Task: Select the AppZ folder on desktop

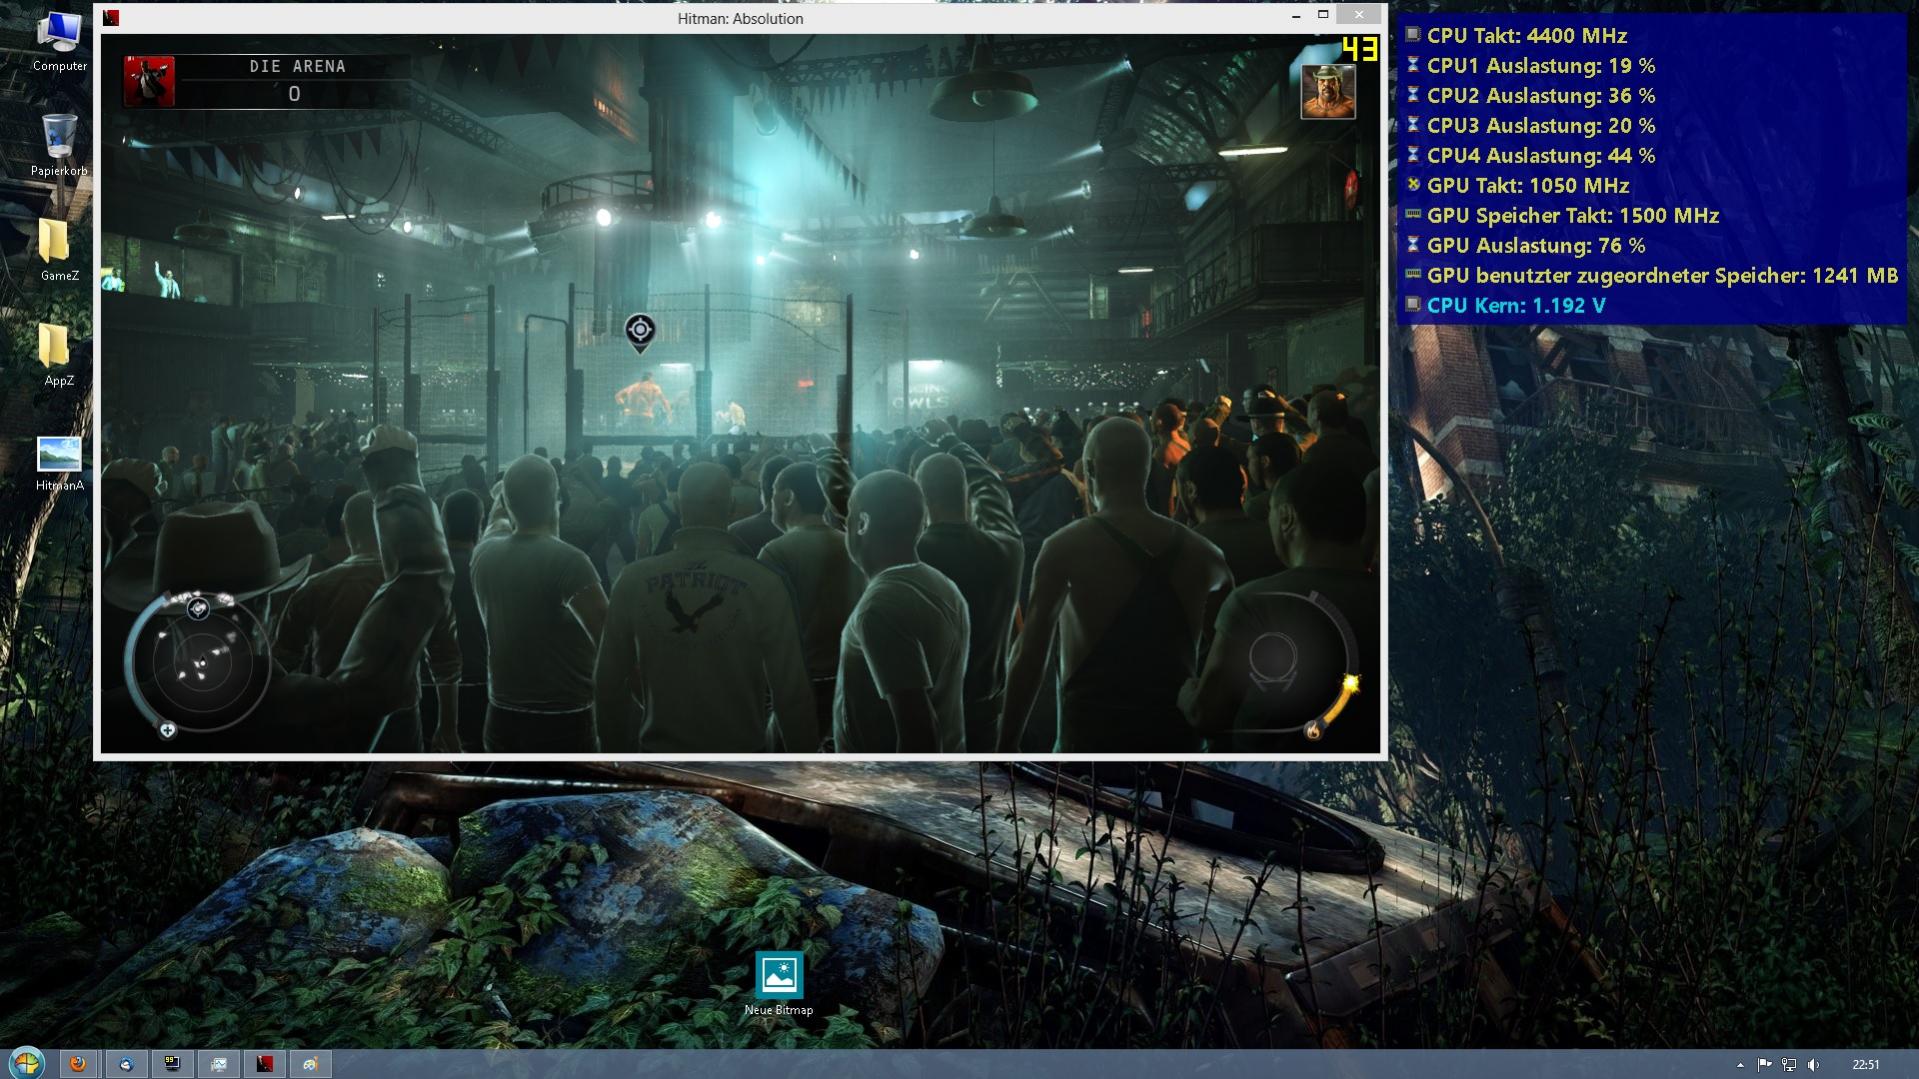Action: tap(59, 356)
